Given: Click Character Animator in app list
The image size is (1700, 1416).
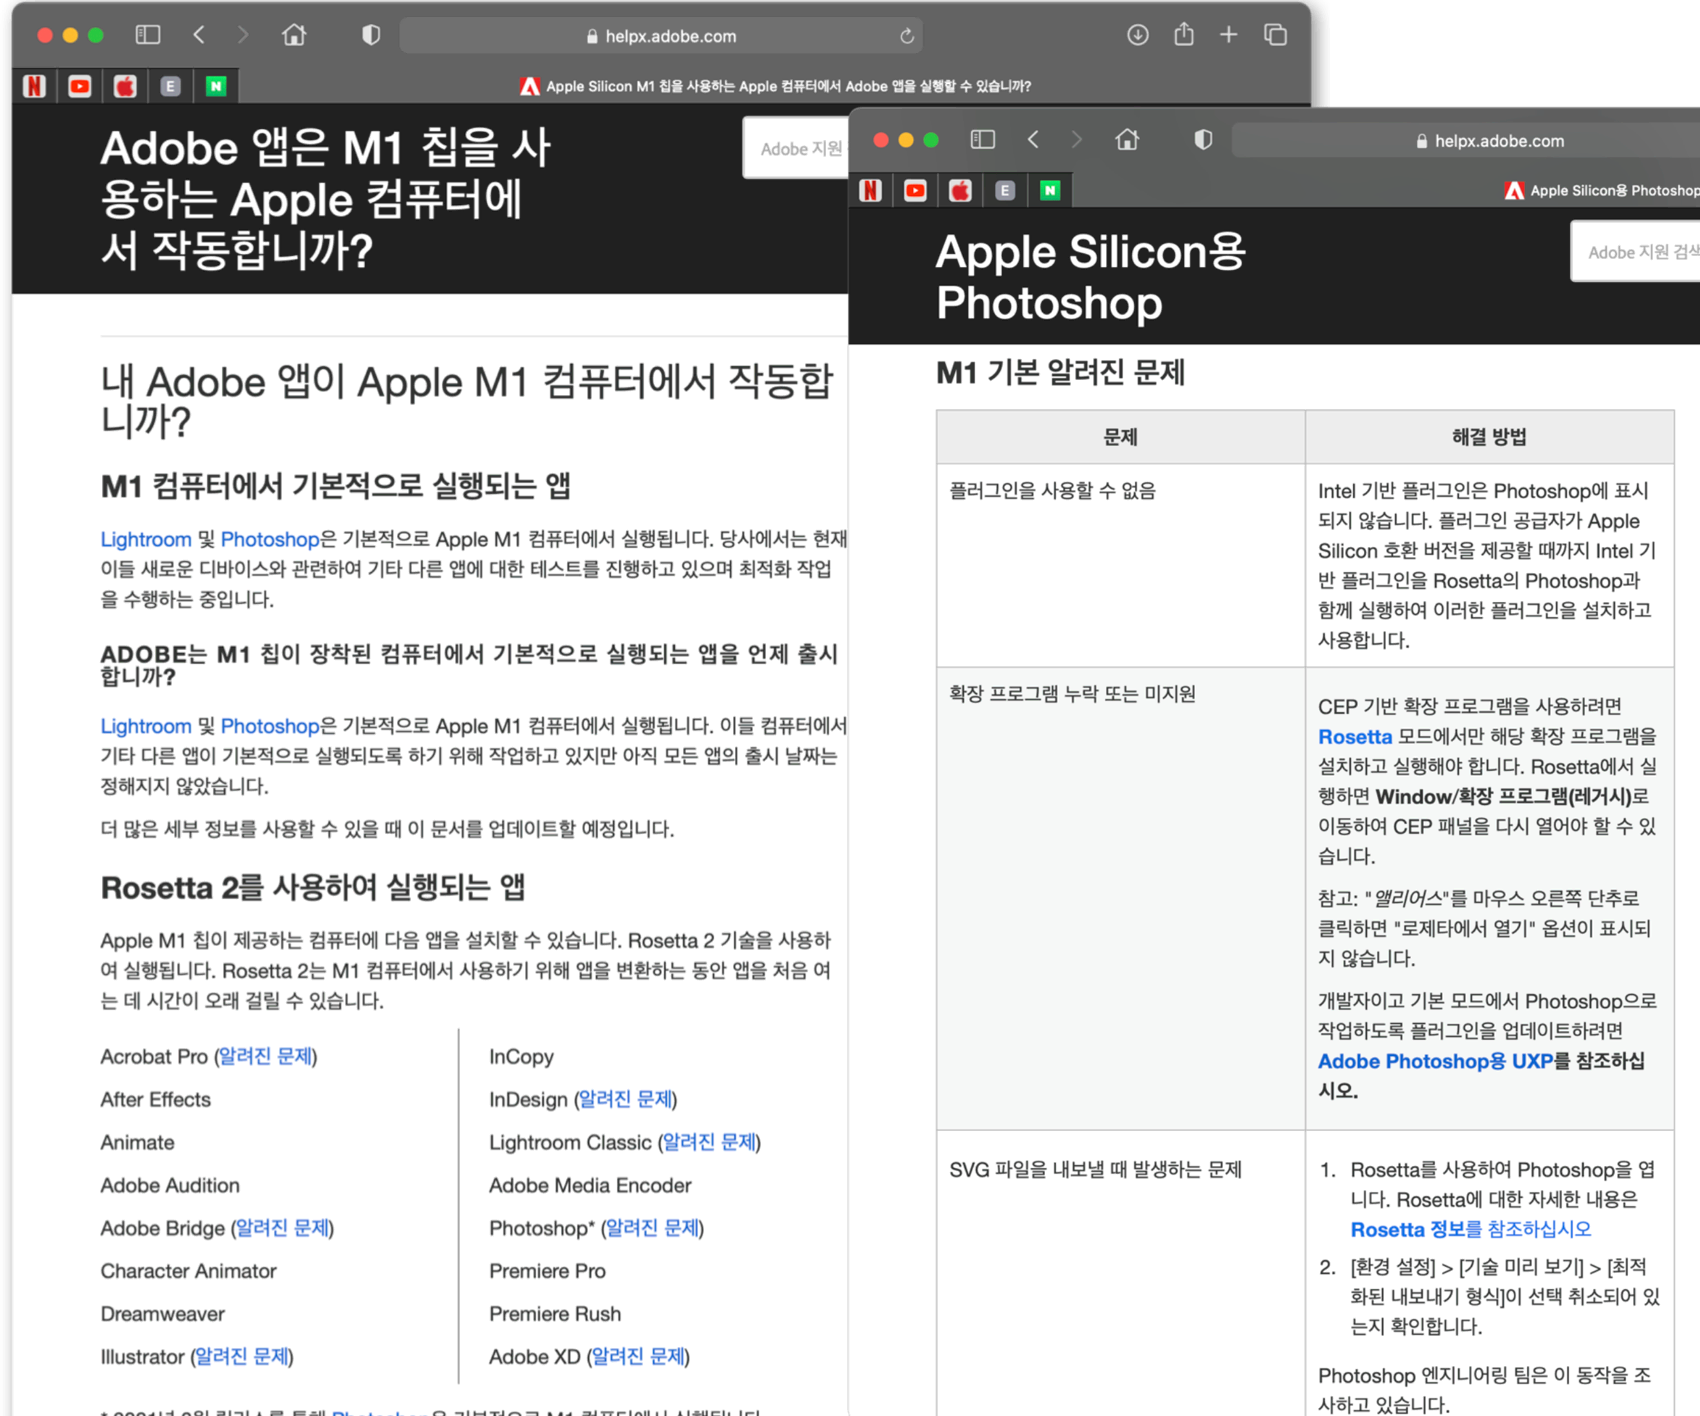Looking at the screenshot, I should [189, 1271].
